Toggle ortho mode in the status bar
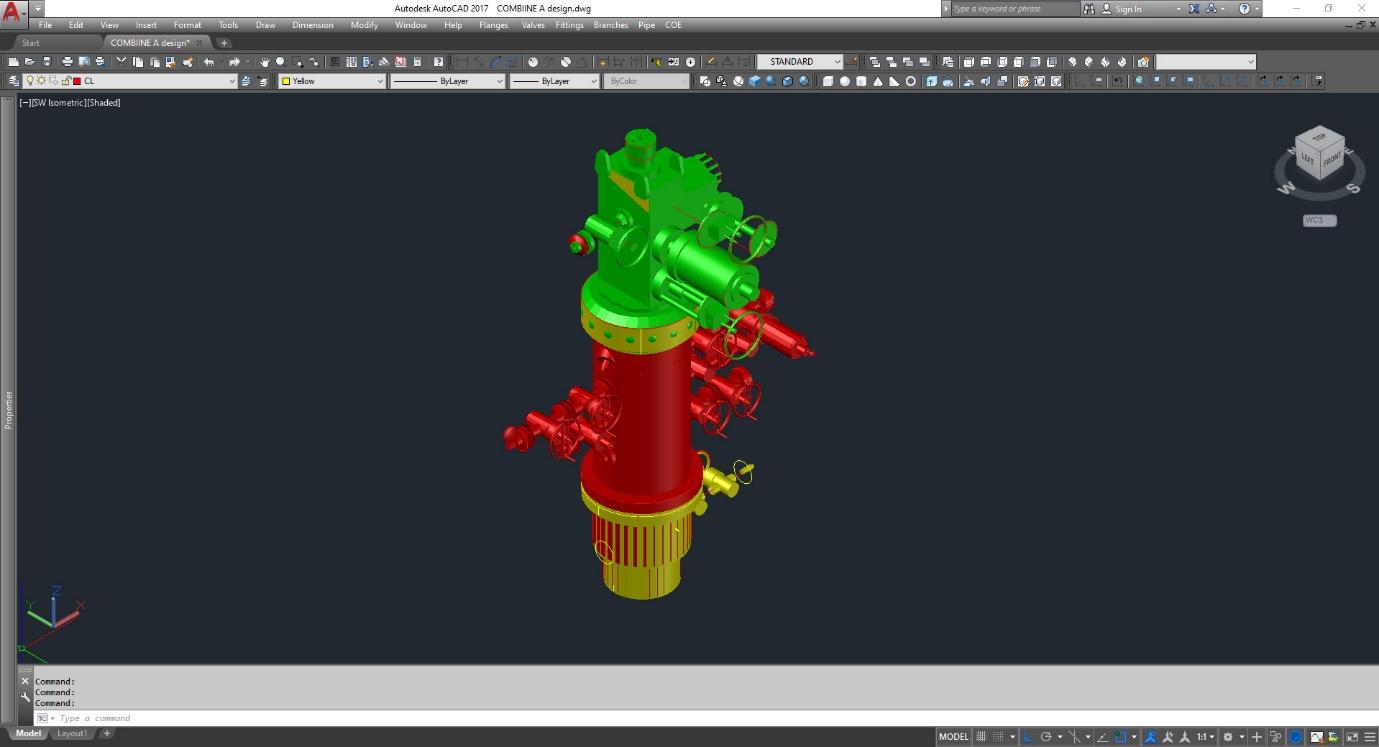This screenshot has height=747, width=1379. click(1028, 737)
